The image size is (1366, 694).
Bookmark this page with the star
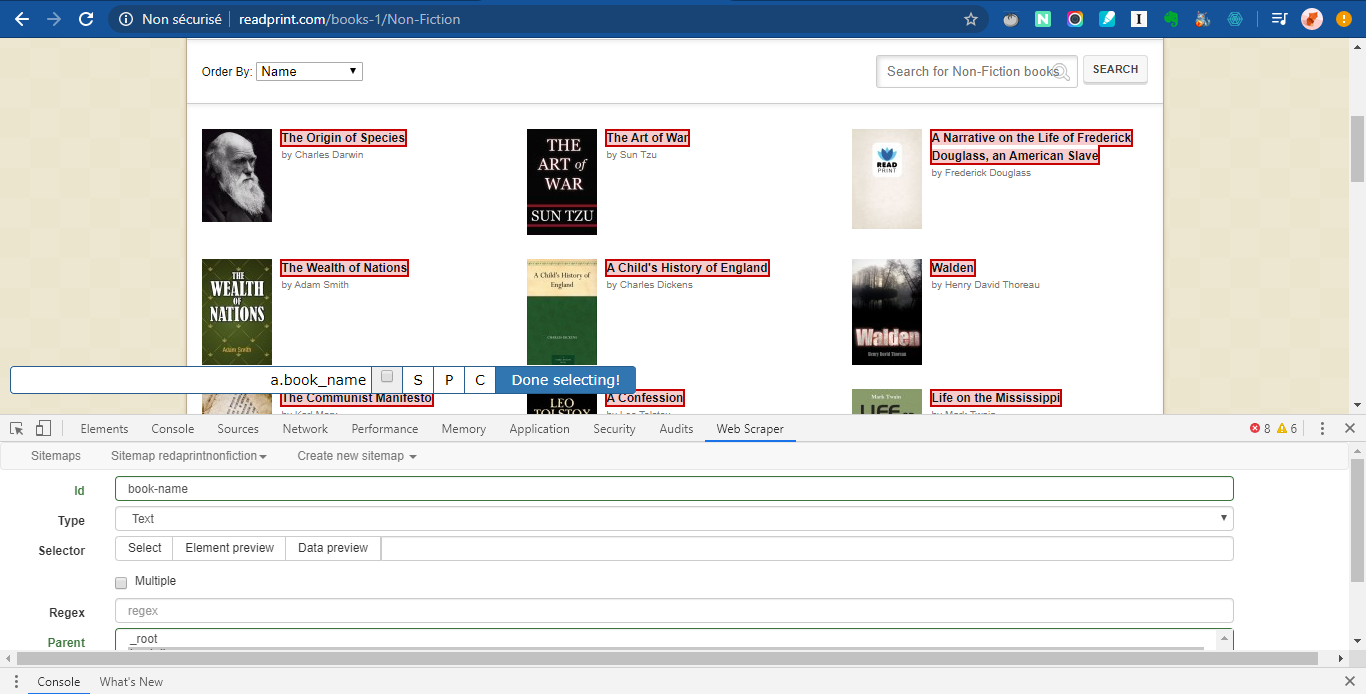(970, 19)
